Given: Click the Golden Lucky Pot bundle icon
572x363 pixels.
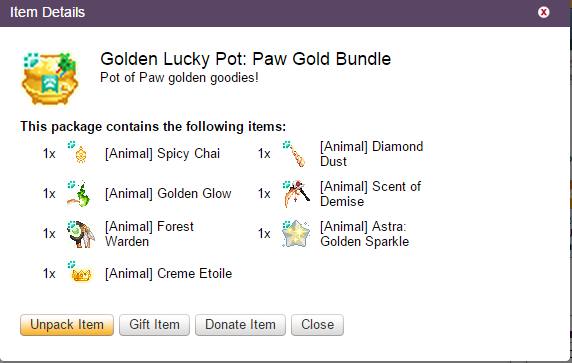Looking at the screenshot, I should [x=50, y=78].
